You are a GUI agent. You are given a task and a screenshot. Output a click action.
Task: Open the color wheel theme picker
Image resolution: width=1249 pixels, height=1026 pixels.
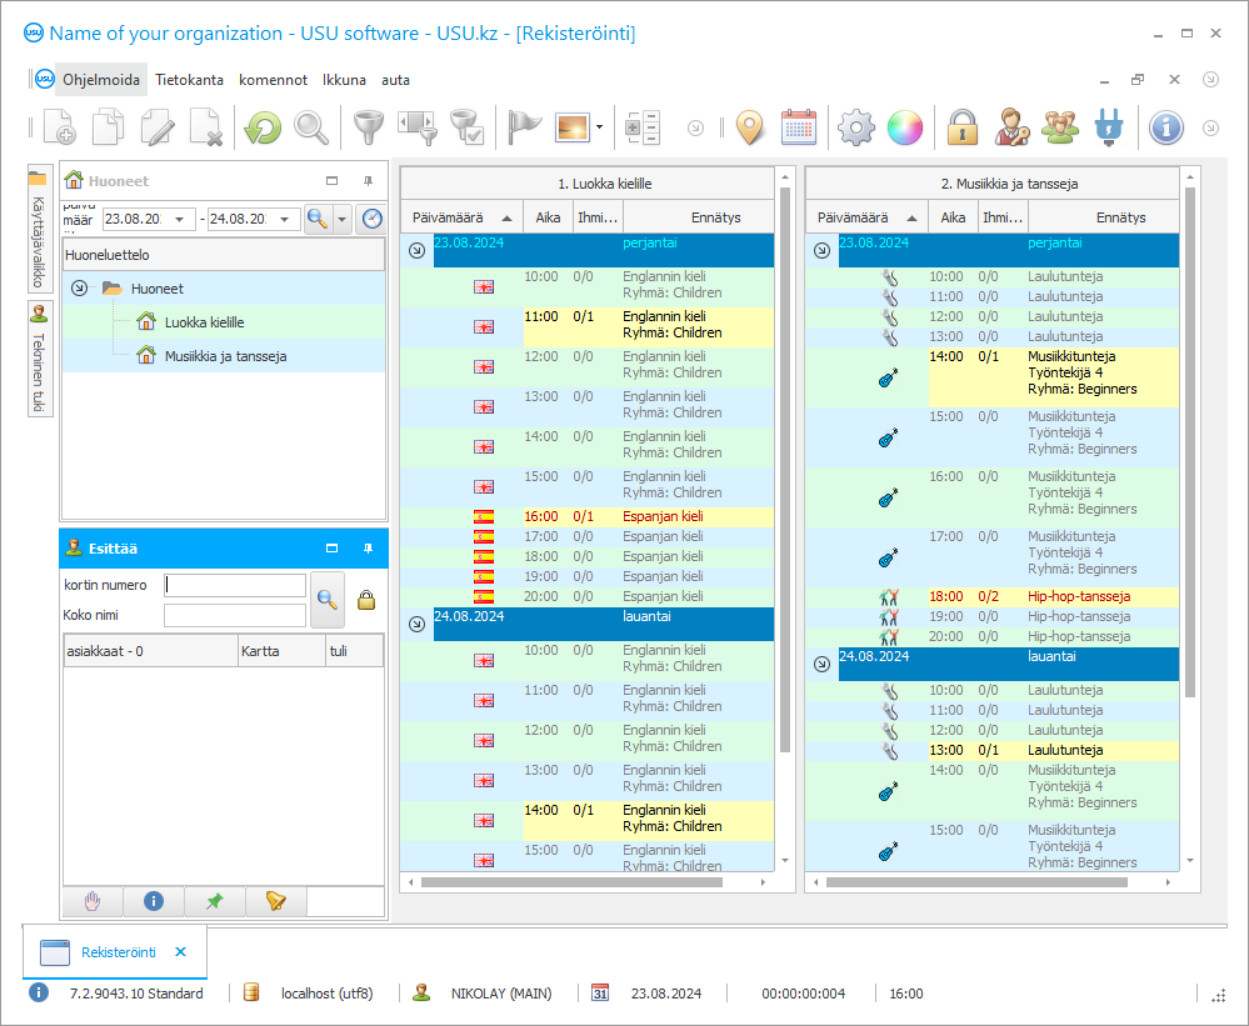pos(905,128)
